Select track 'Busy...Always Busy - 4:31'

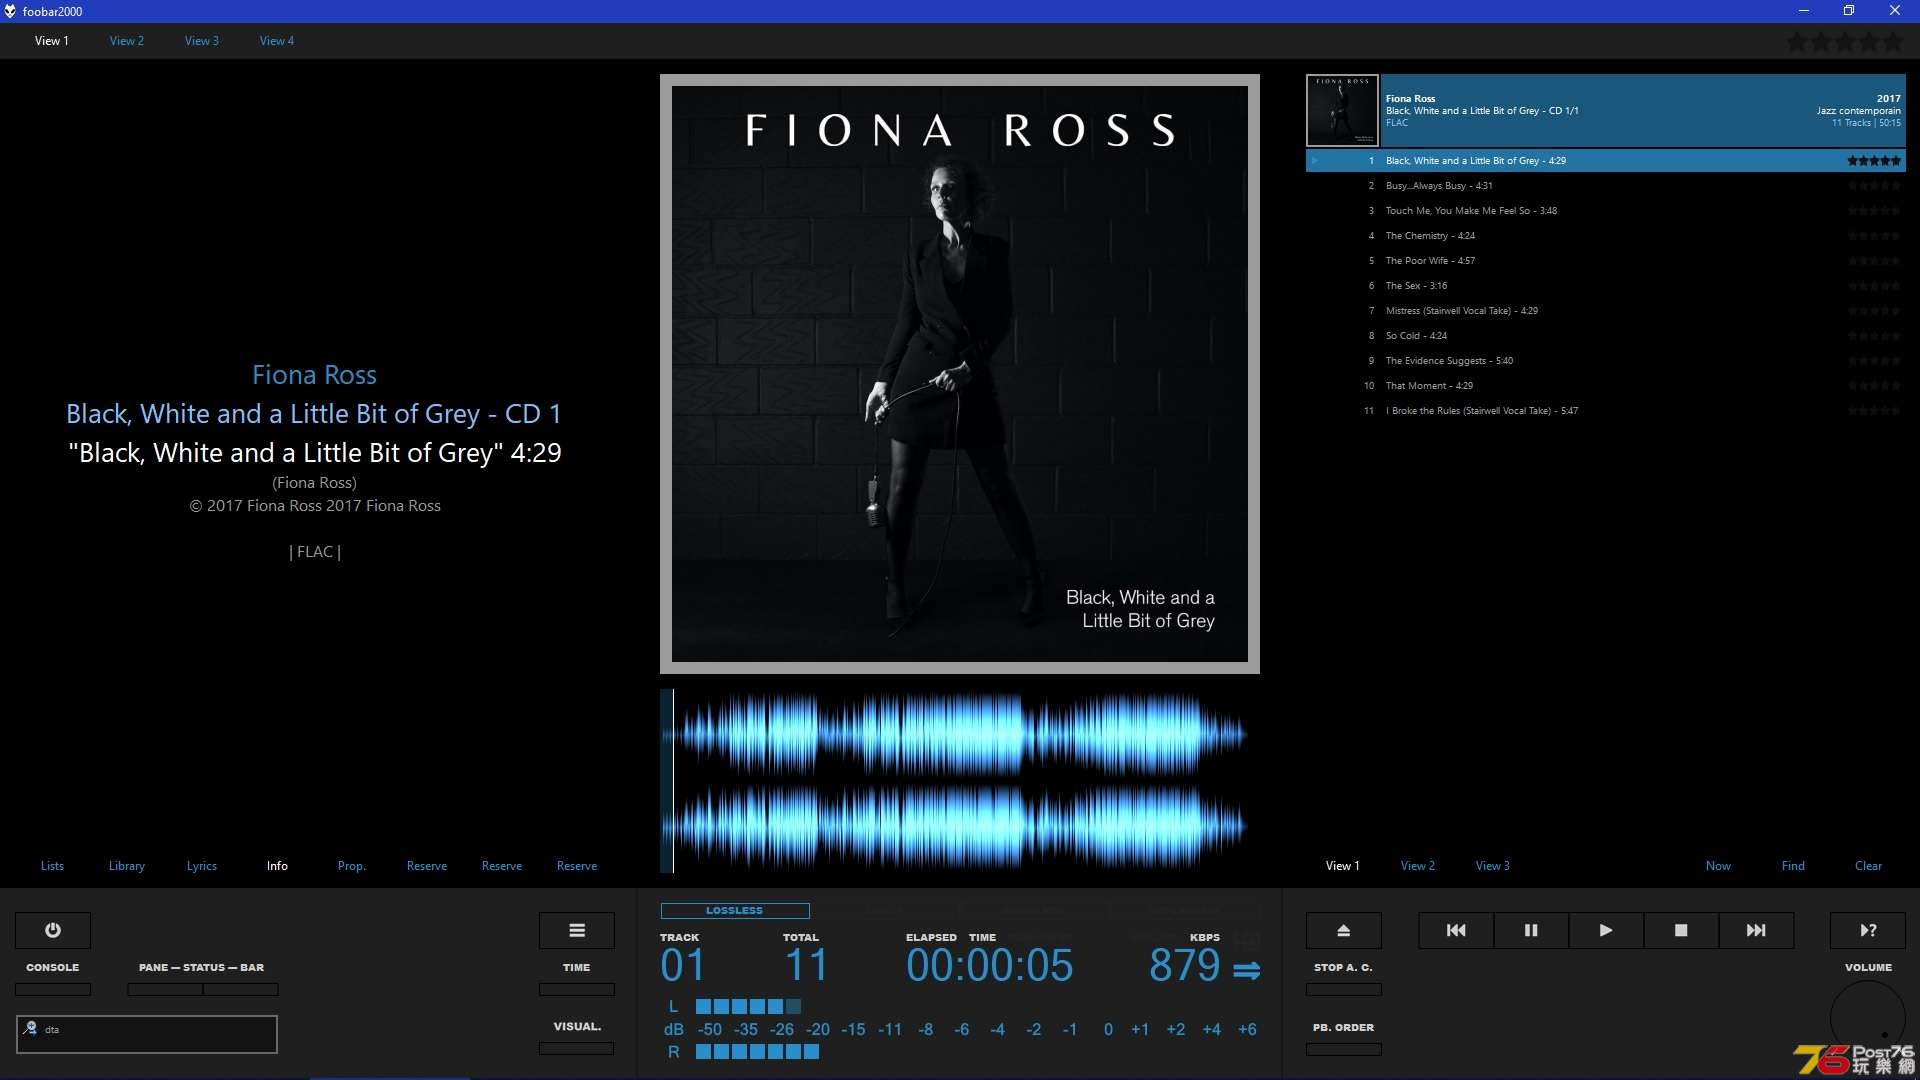coord(1606,186)
